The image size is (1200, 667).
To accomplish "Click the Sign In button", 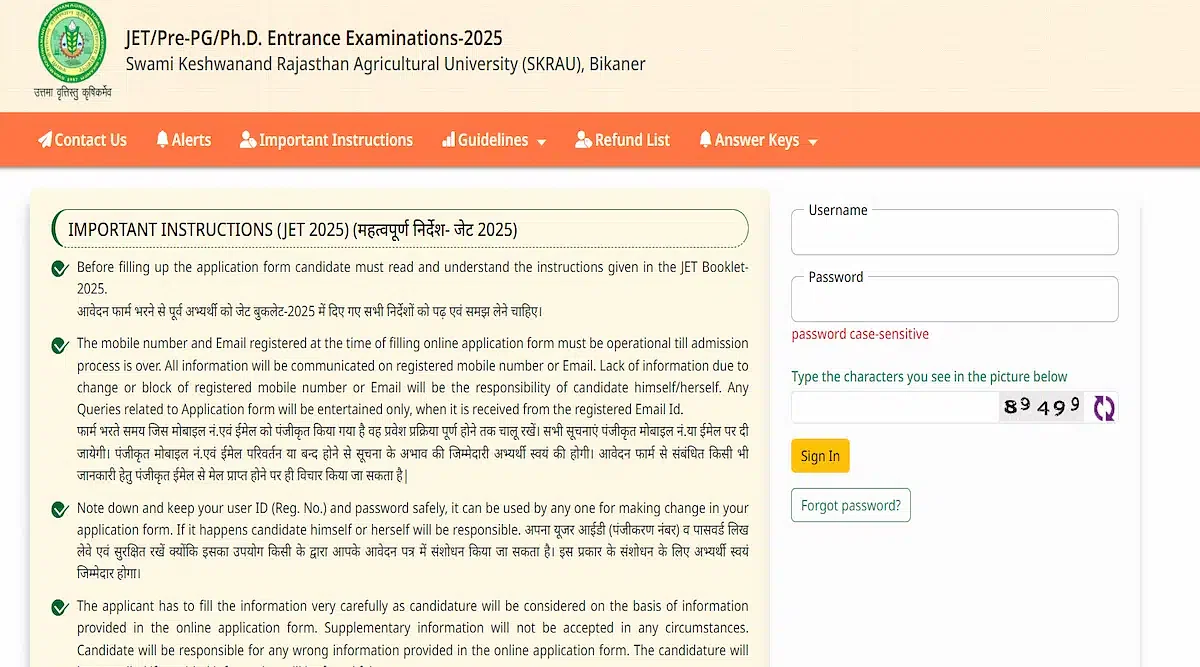I will pos(820,456).
